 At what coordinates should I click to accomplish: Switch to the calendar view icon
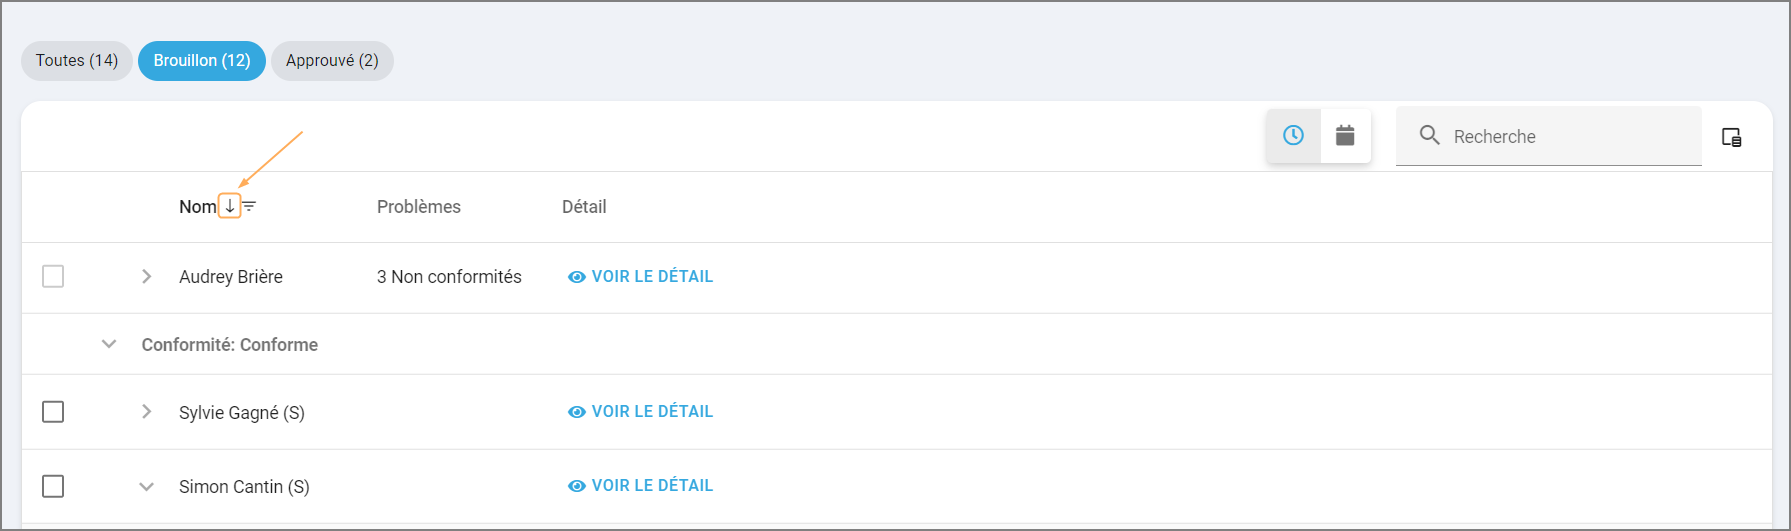[1345, 135]
